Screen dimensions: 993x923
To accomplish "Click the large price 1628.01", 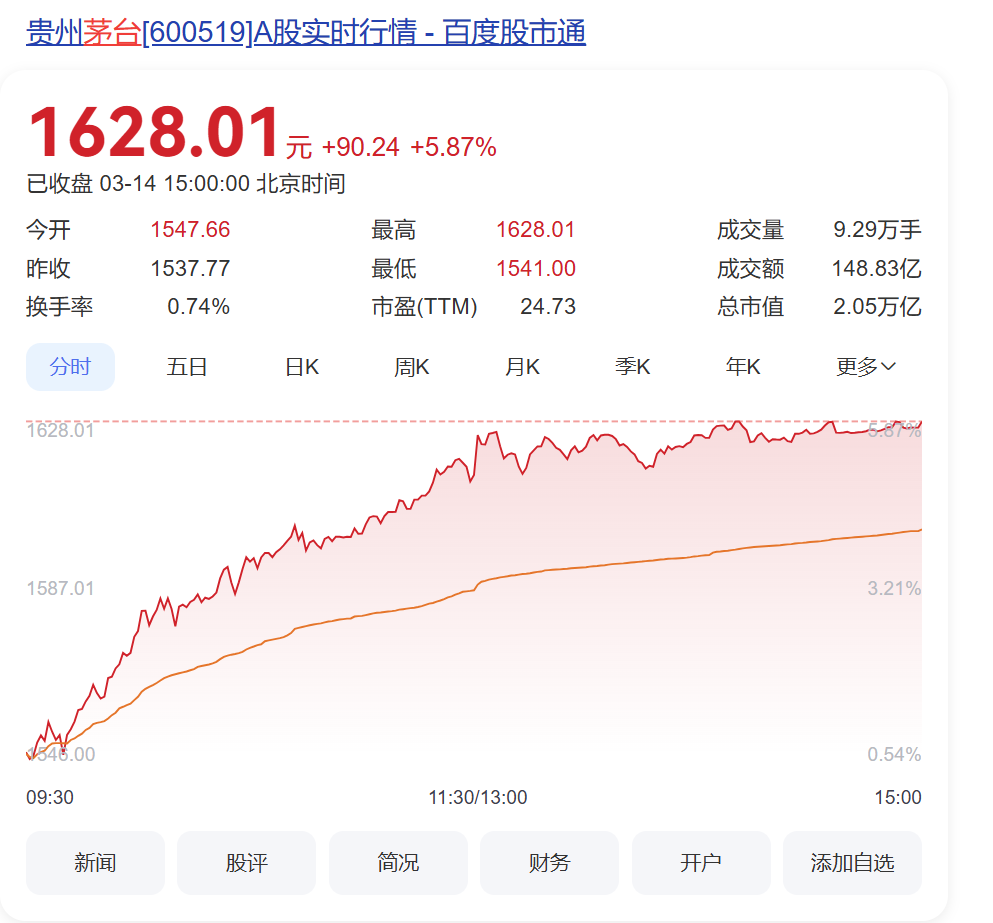I will point(153,132).
